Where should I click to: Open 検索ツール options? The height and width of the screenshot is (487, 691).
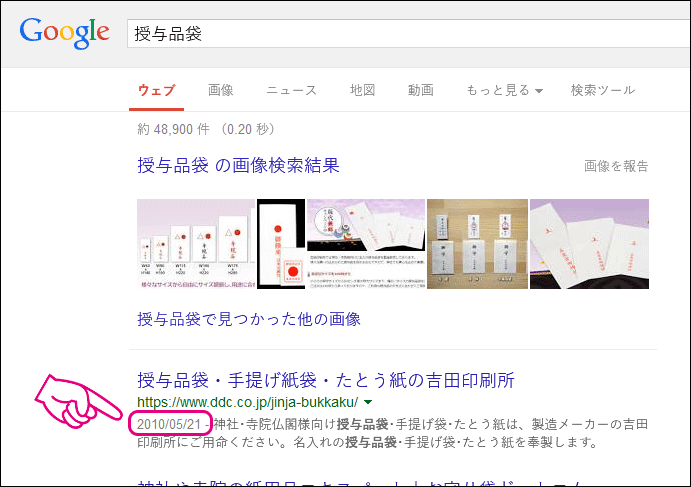(x=603, y=90)
